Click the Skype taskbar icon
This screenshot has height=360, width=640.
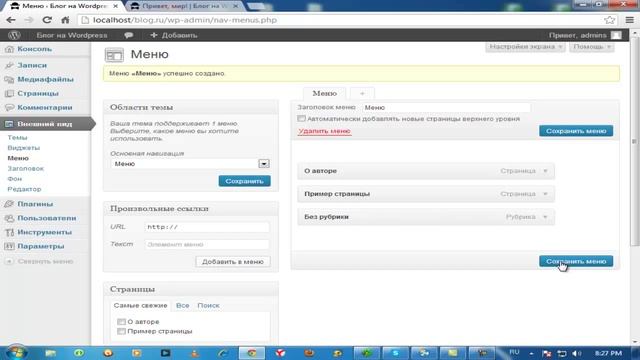(x=395, y=353)
